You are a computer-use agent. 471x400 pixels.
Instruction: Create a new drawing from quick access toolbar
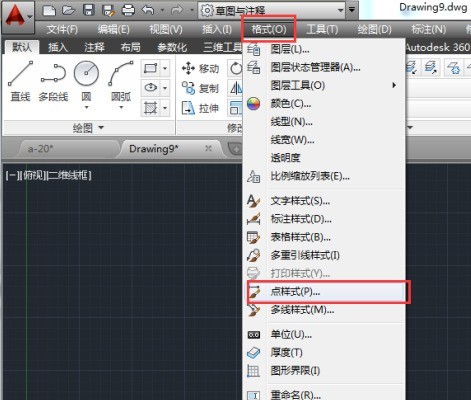click(49, 10)
